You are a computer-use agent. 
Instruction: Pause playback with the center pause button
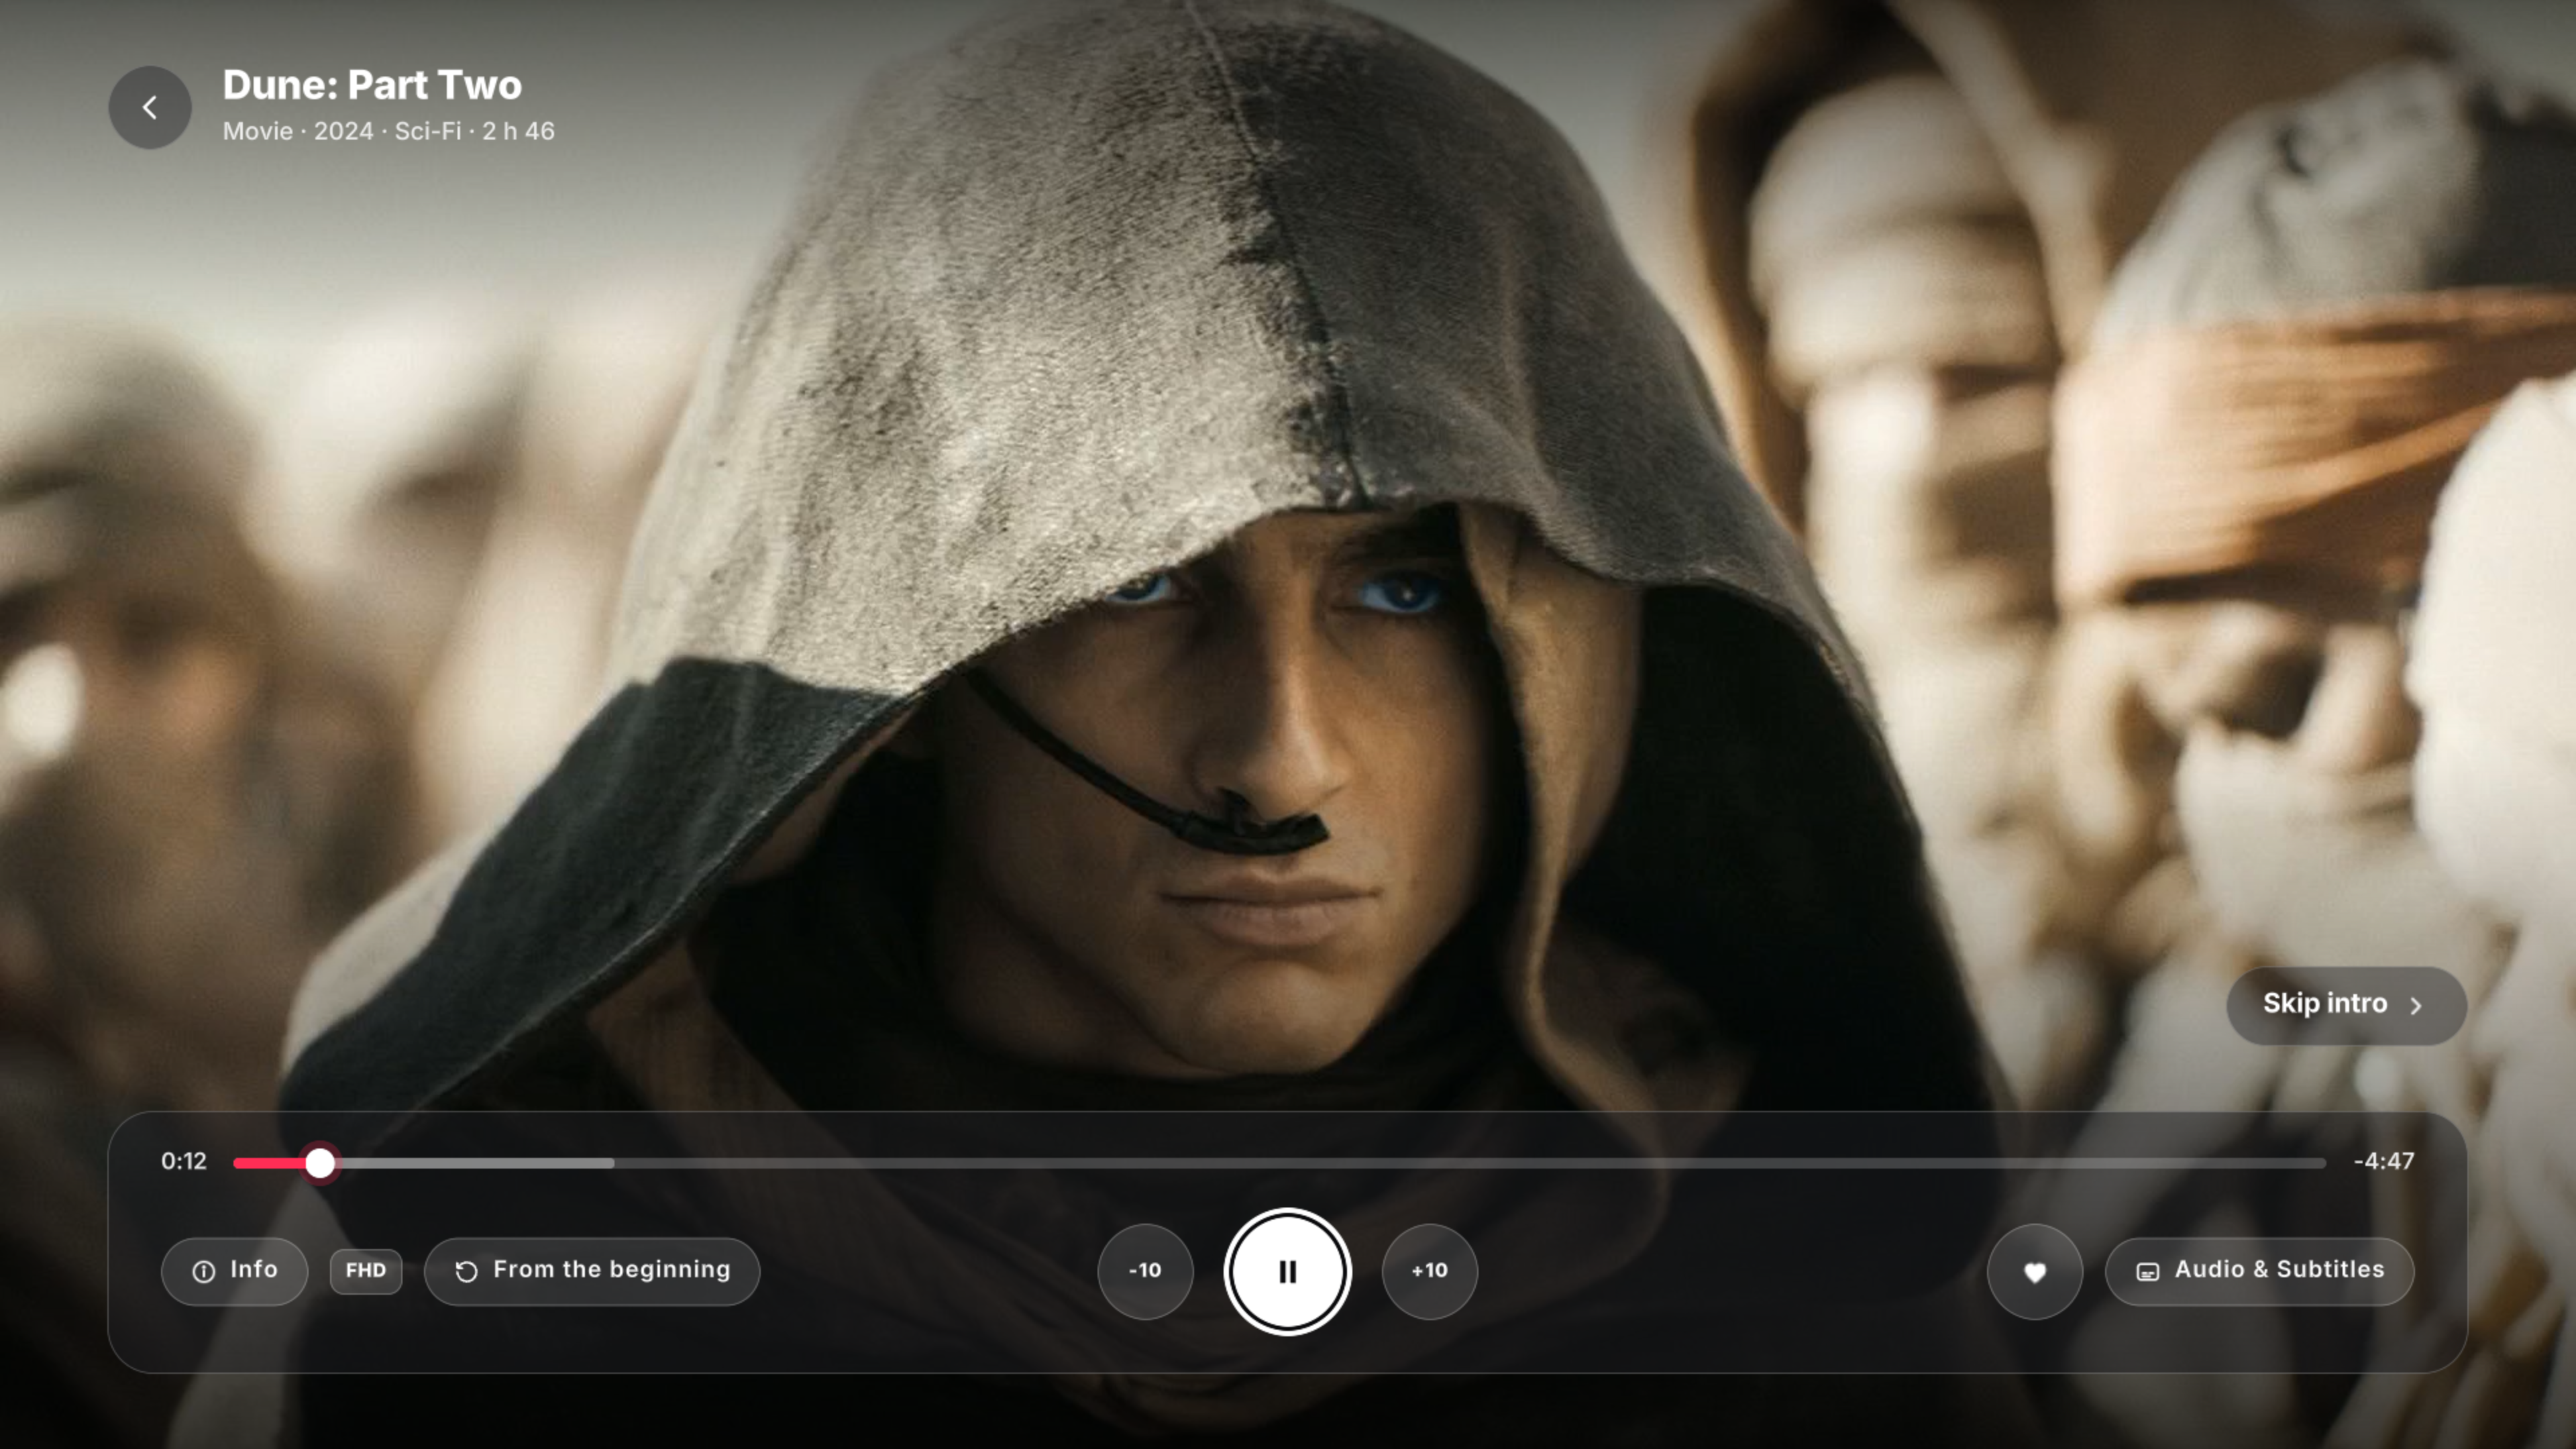coord(1287,1271)
